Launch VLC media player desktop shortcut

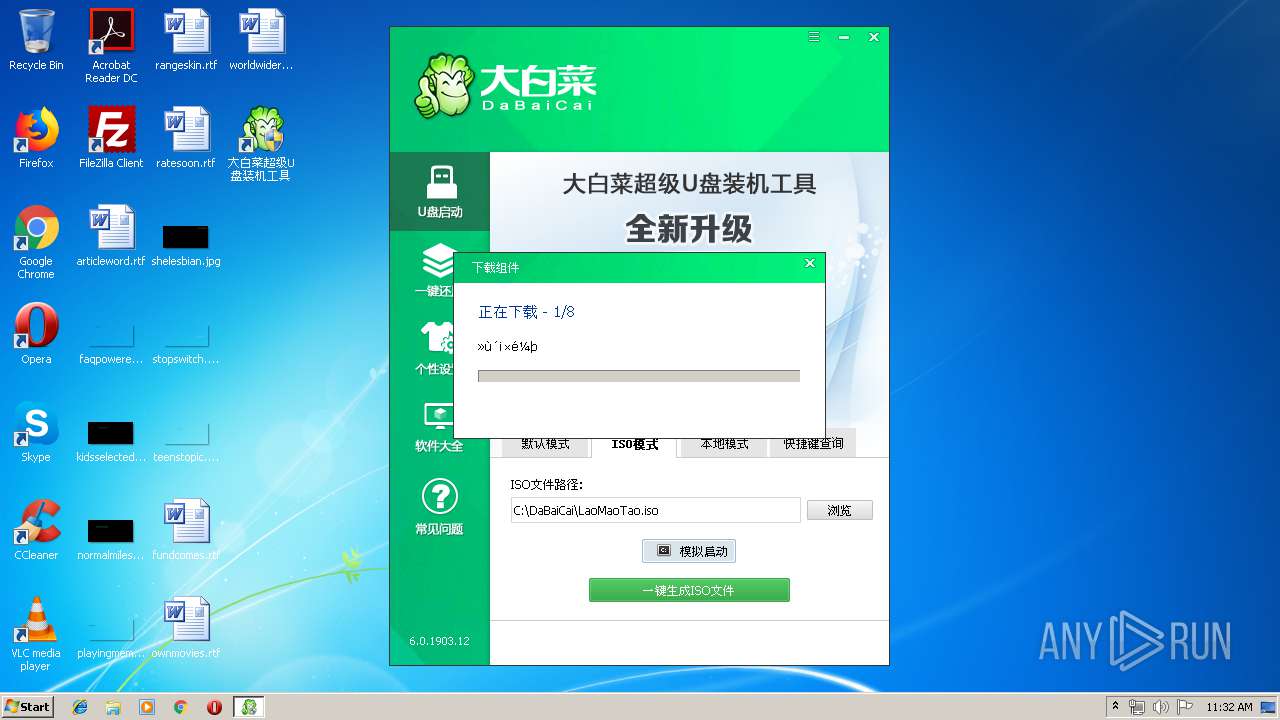click(36, 635)
